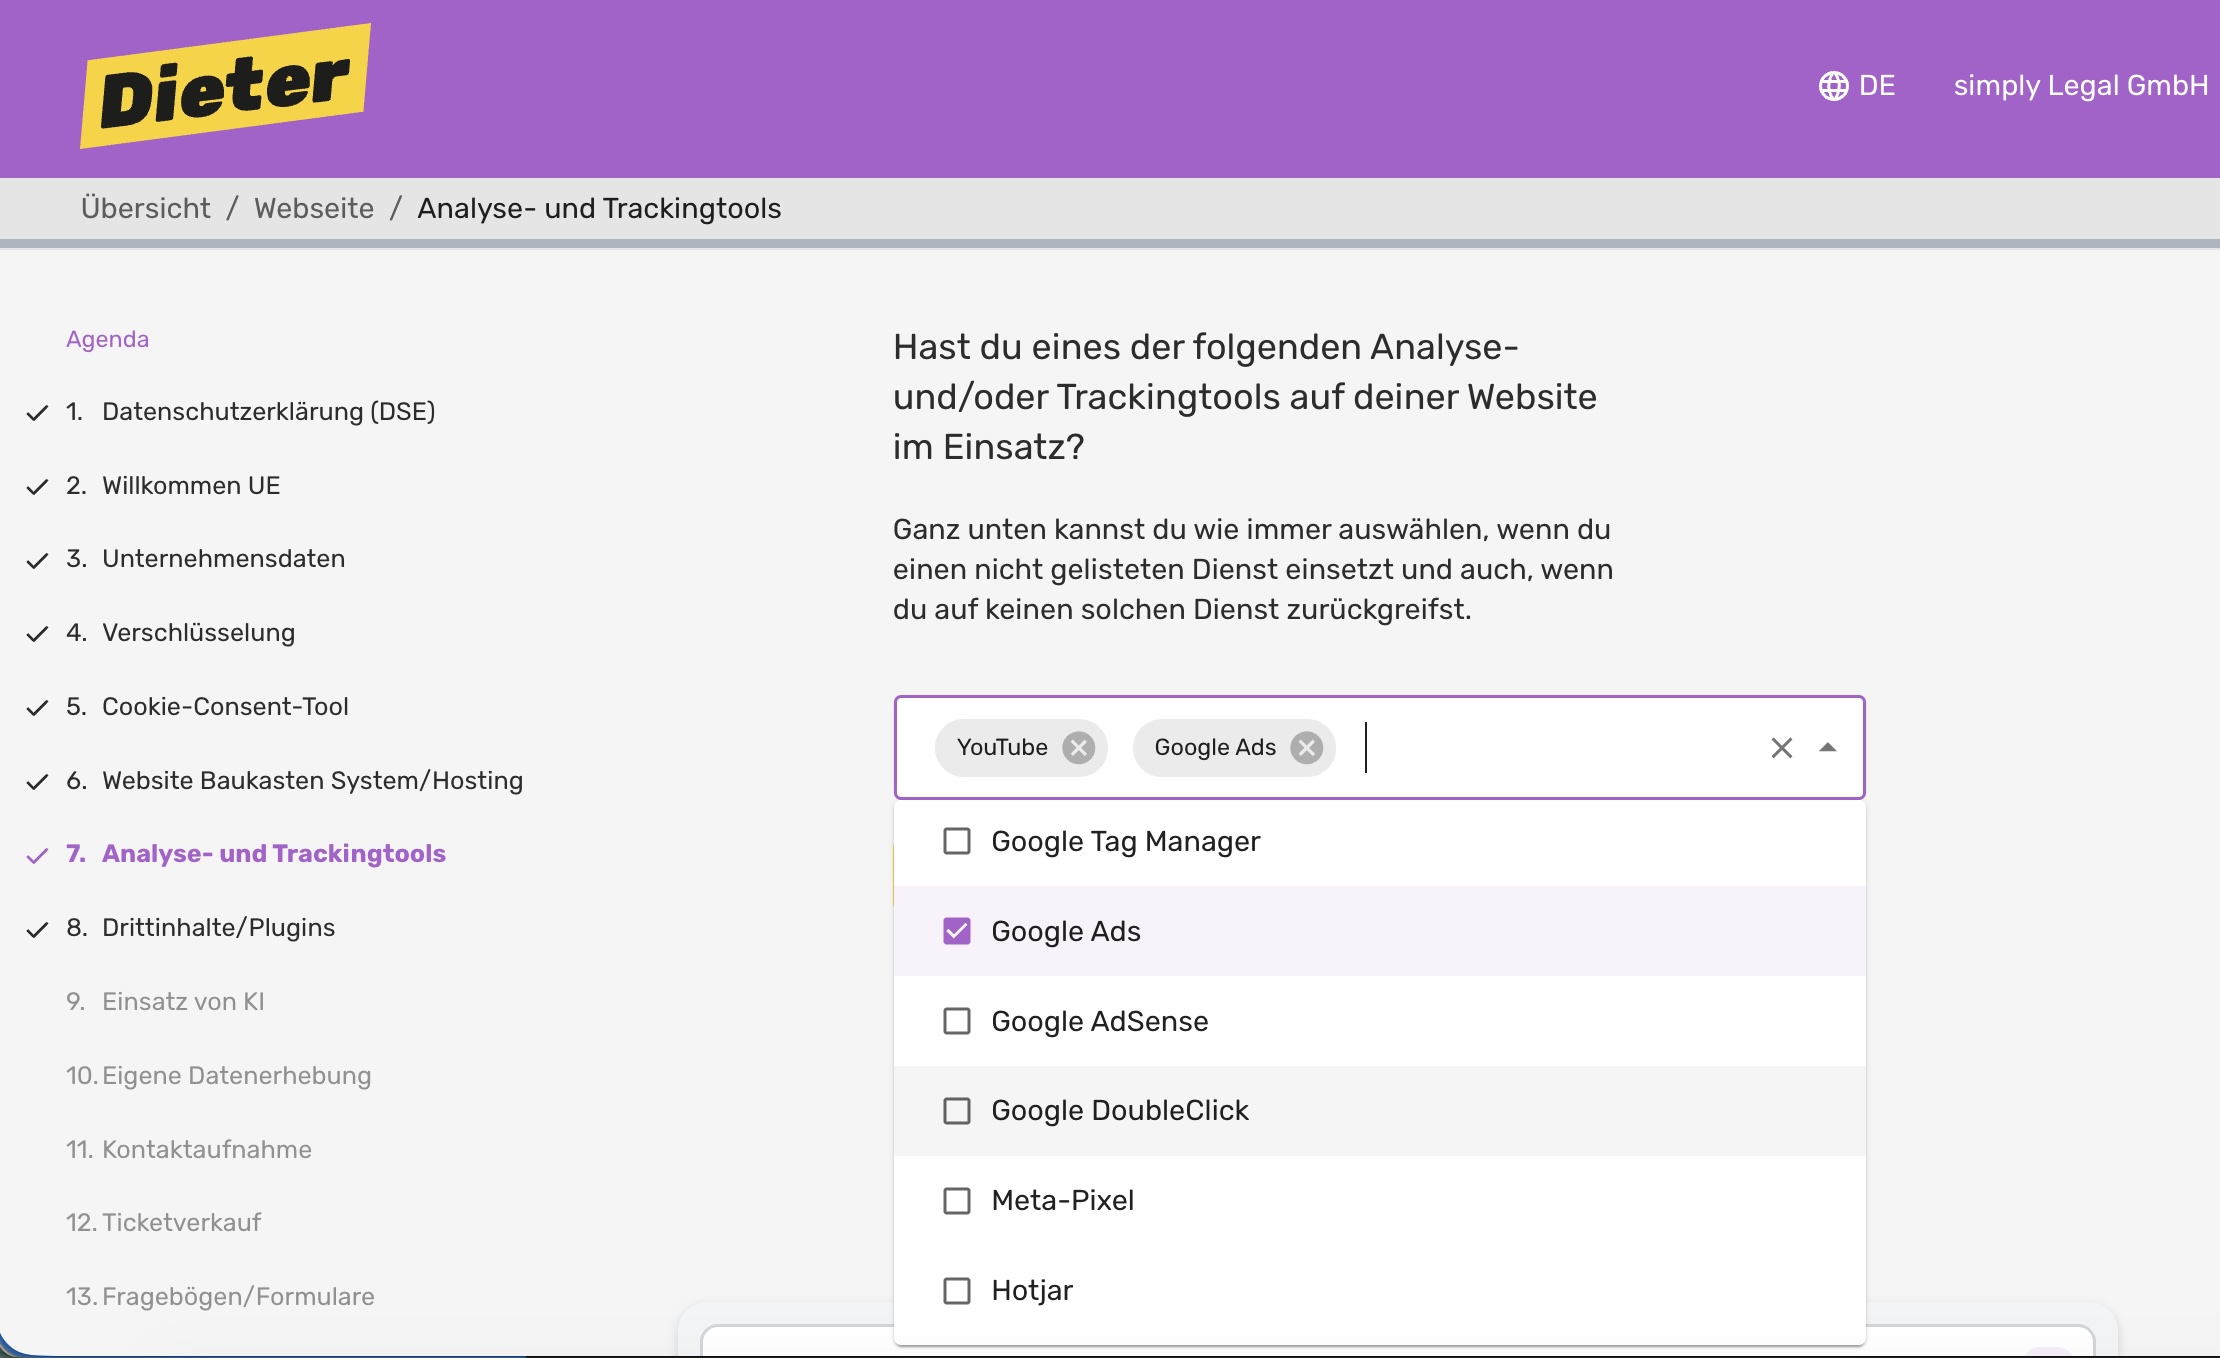Click checkmark beside Drittinhalte/Plugins
2220x1358 pixels.
(x=37, y=929)
